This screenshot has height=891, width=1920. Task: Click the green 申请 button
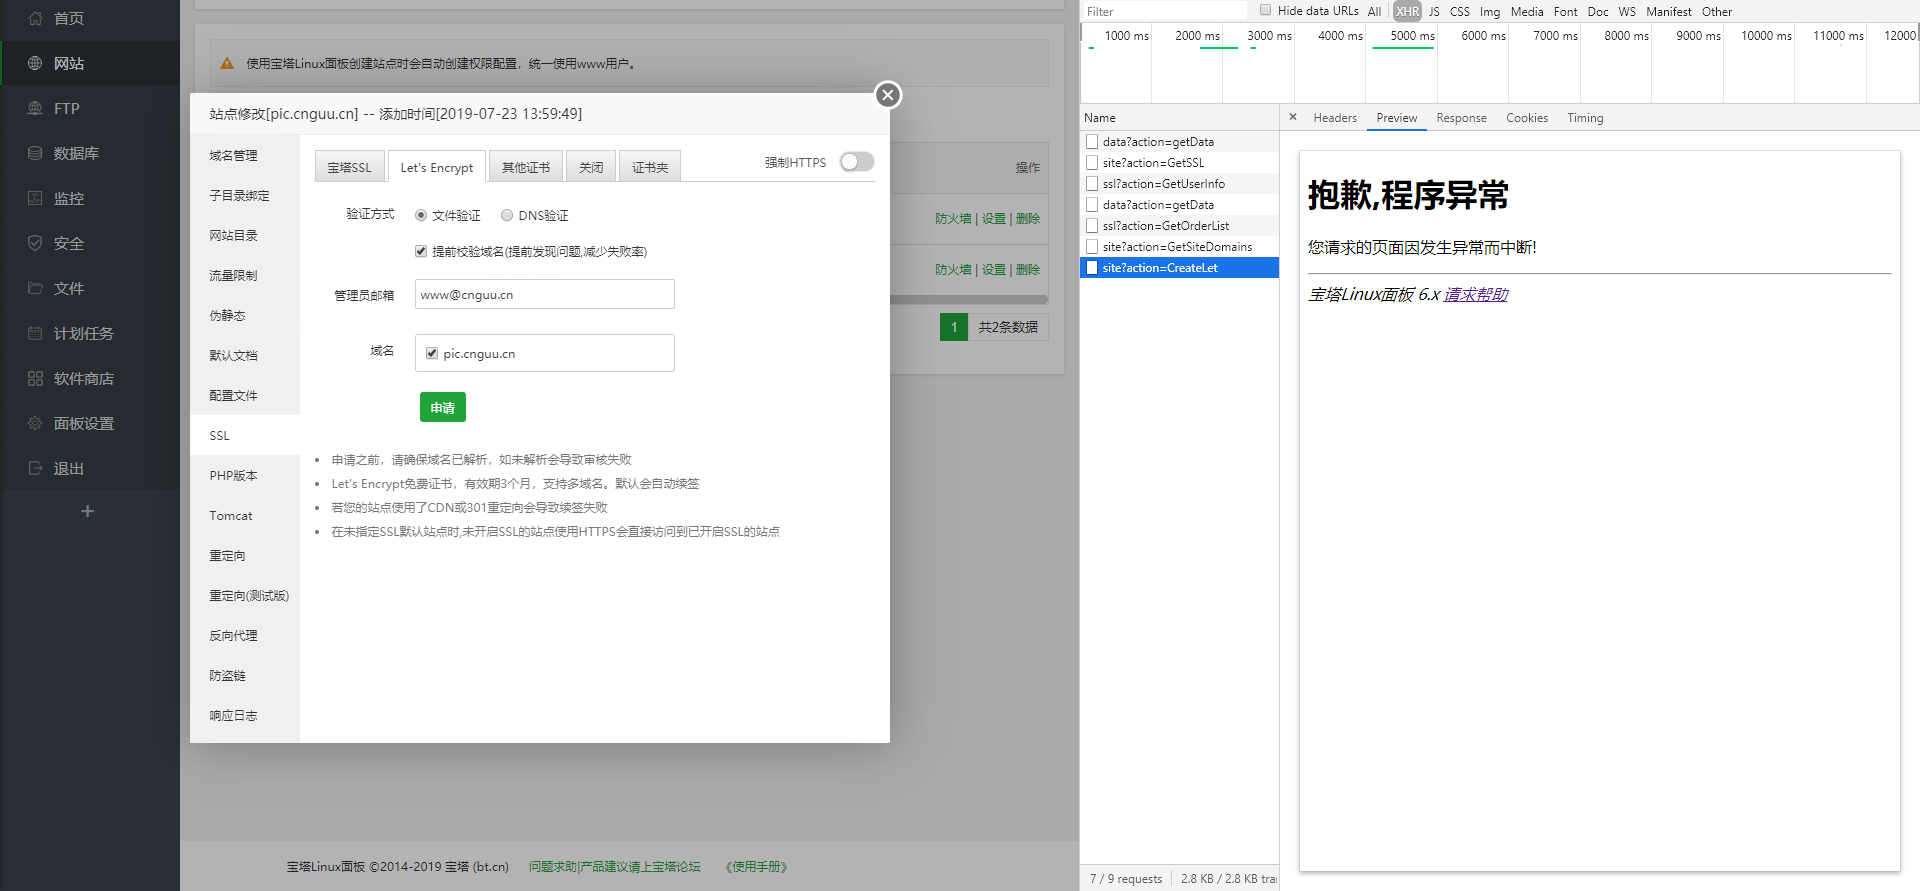point(443,407)
